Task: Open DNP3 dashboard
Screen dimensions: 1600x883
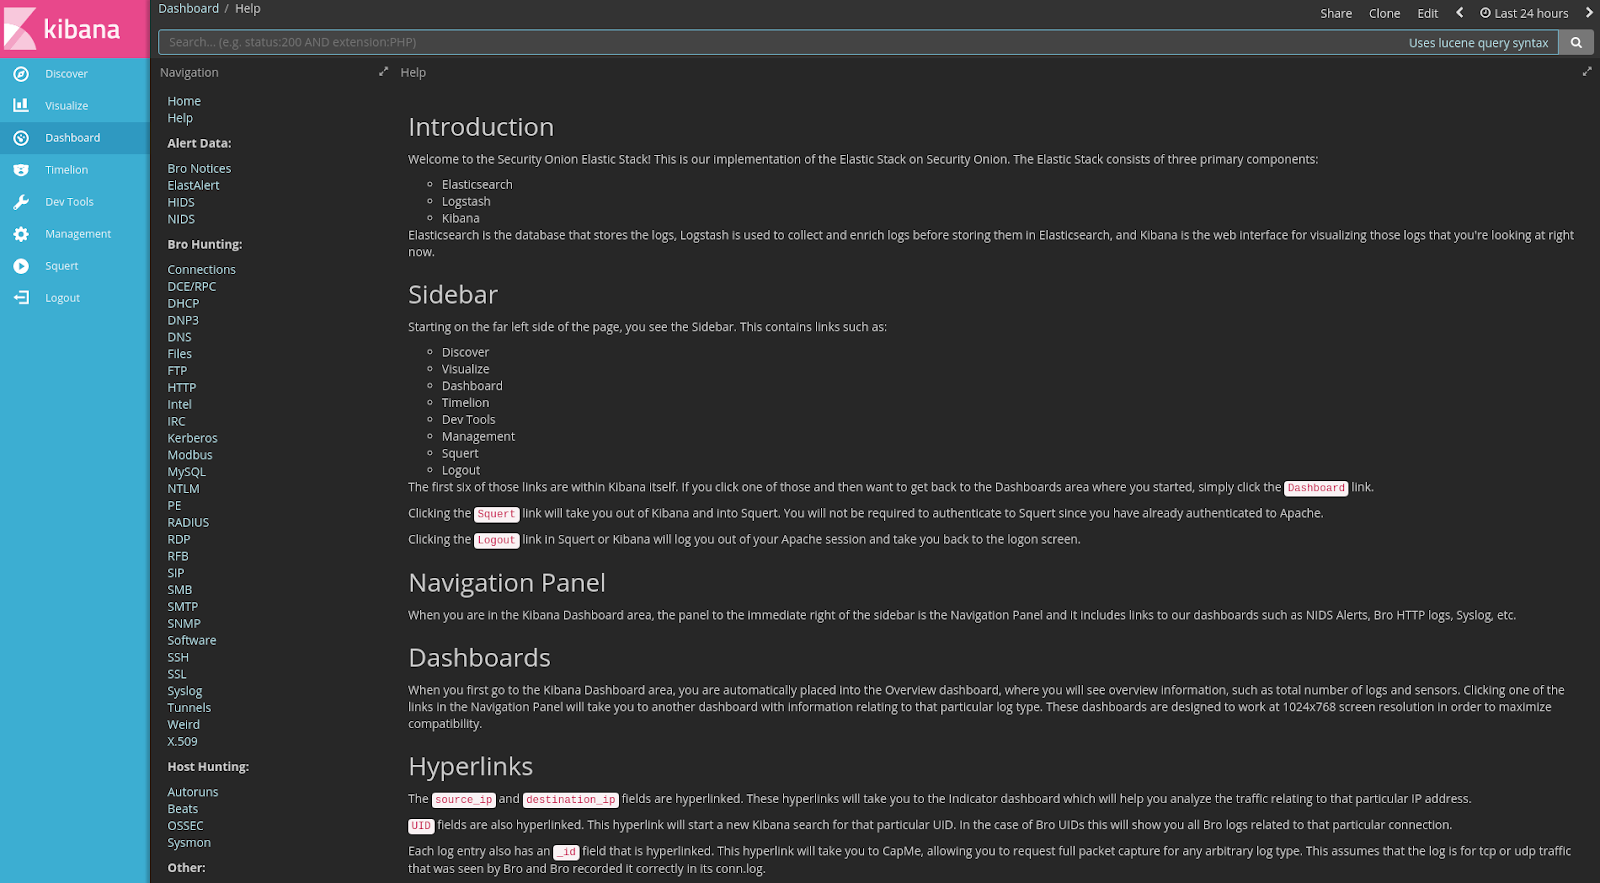Action: pyautogui.click(x=183, y=321)
